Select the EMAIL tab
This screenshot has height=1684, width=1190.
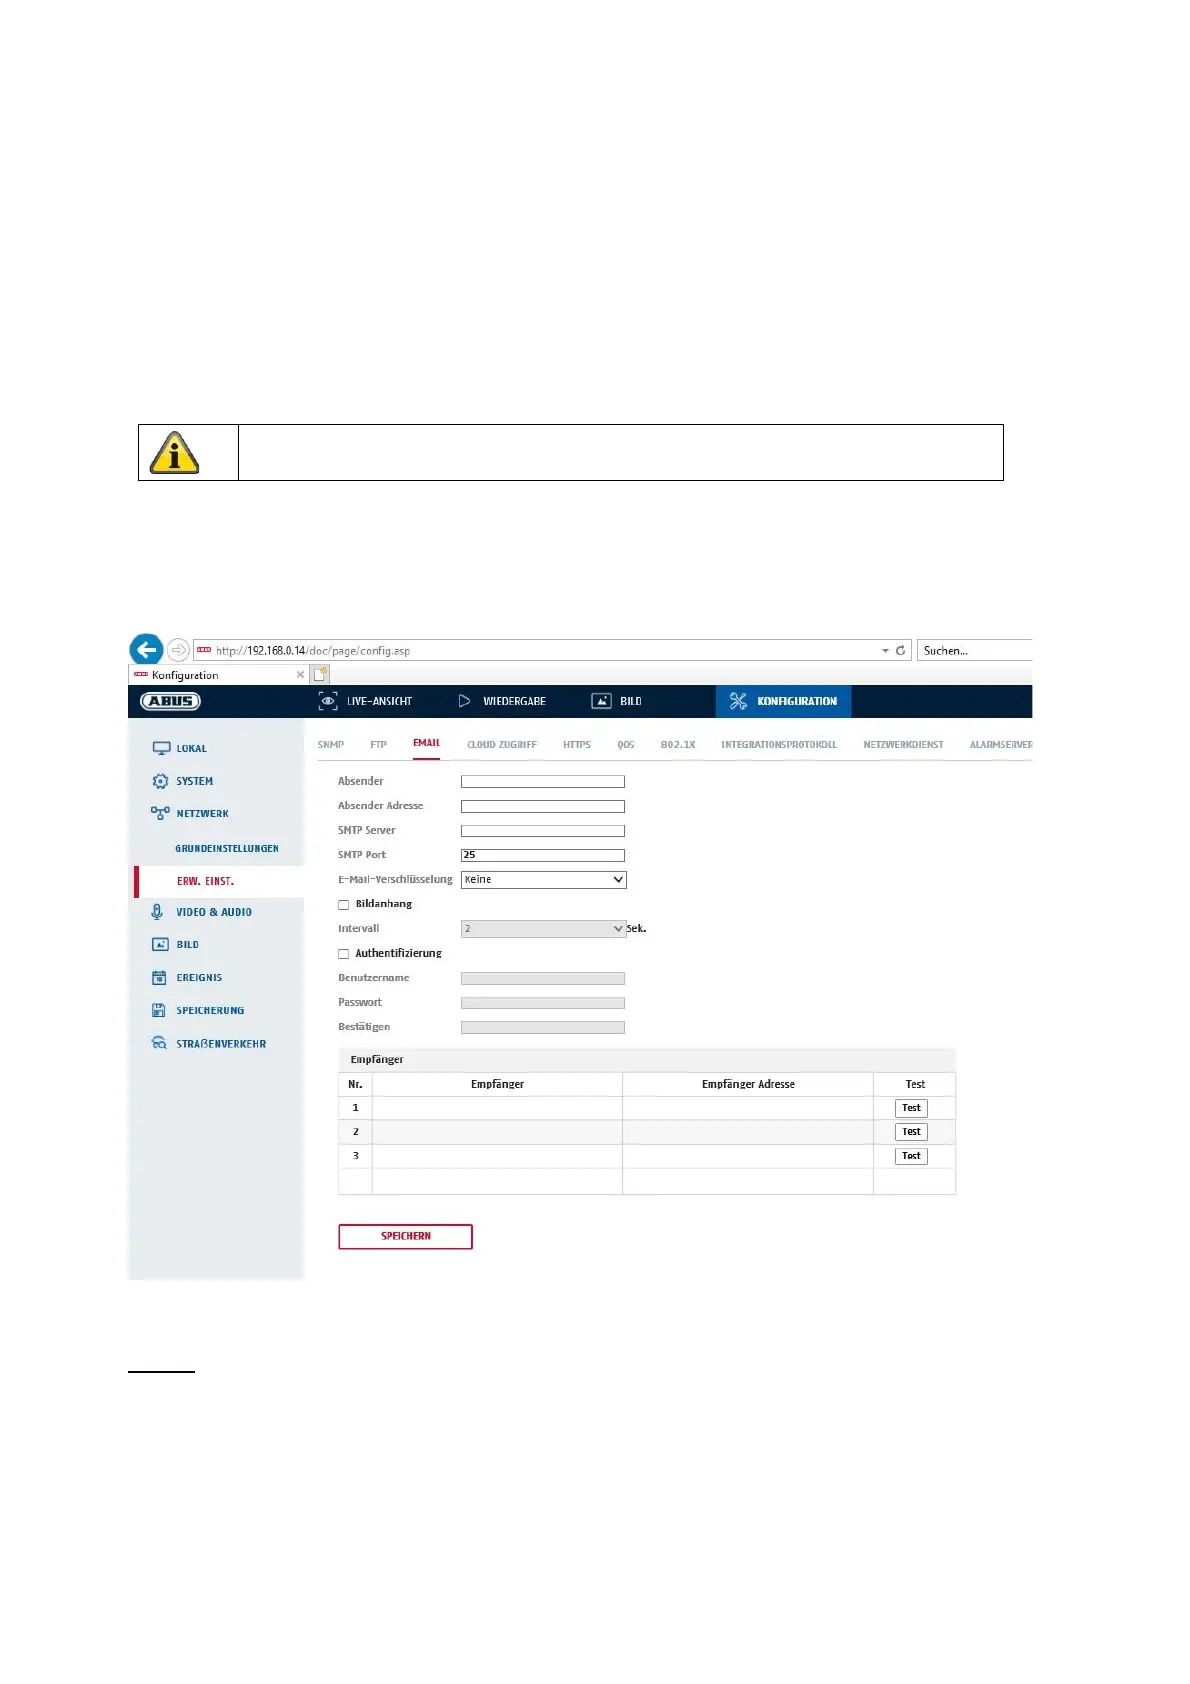coord(427,743)
